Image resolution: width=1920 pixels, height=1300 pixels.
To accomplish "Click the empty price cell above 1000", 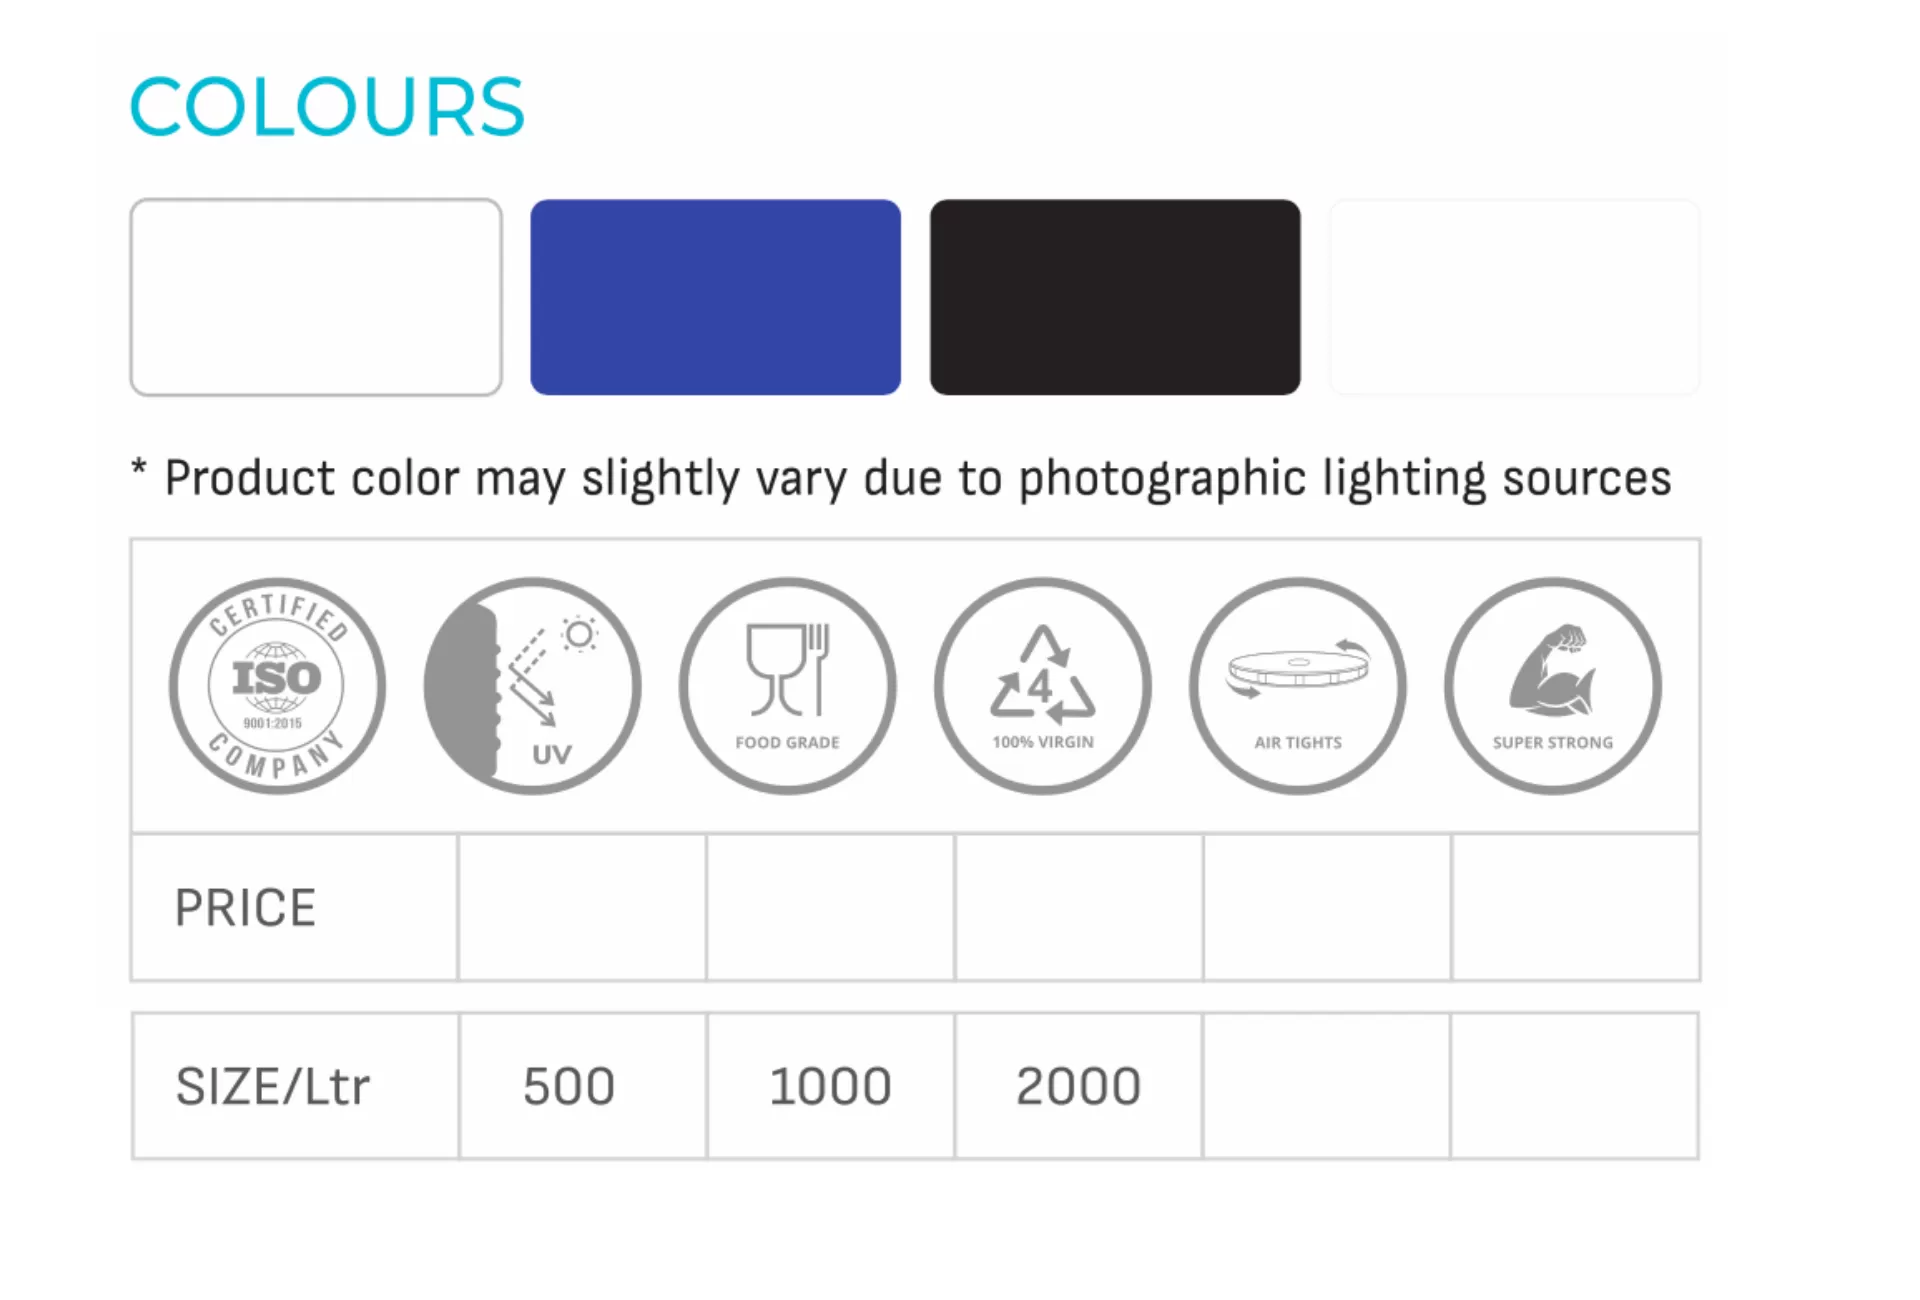I will coord(830,908).
